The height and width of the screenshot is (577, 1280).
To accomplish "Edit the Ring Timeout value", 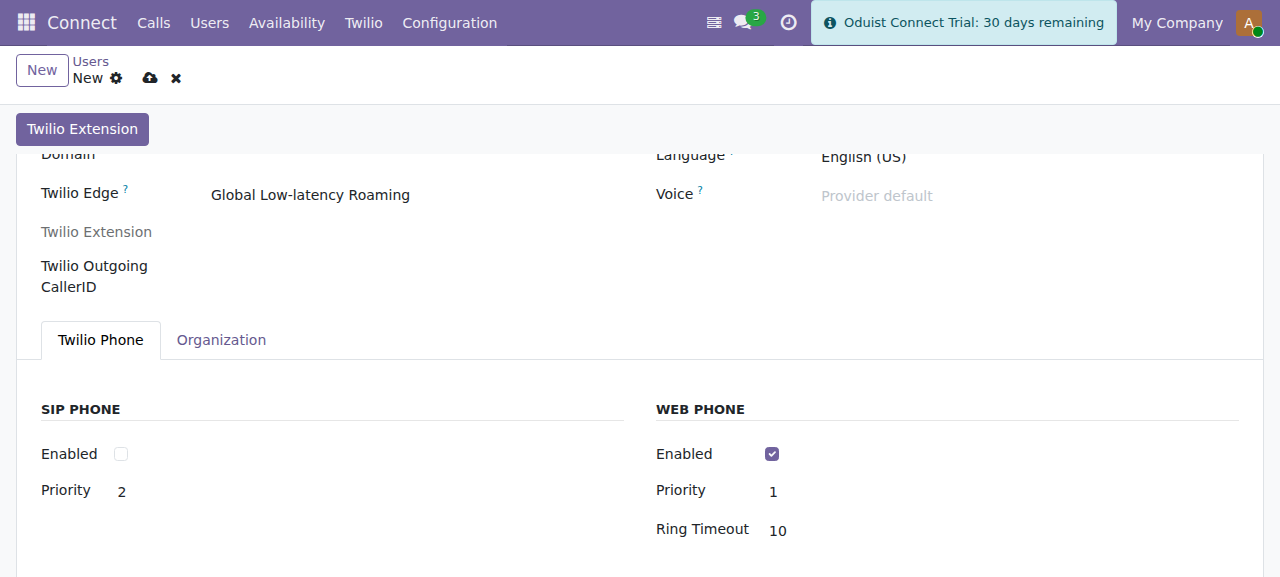I will tap(1004, 531).
